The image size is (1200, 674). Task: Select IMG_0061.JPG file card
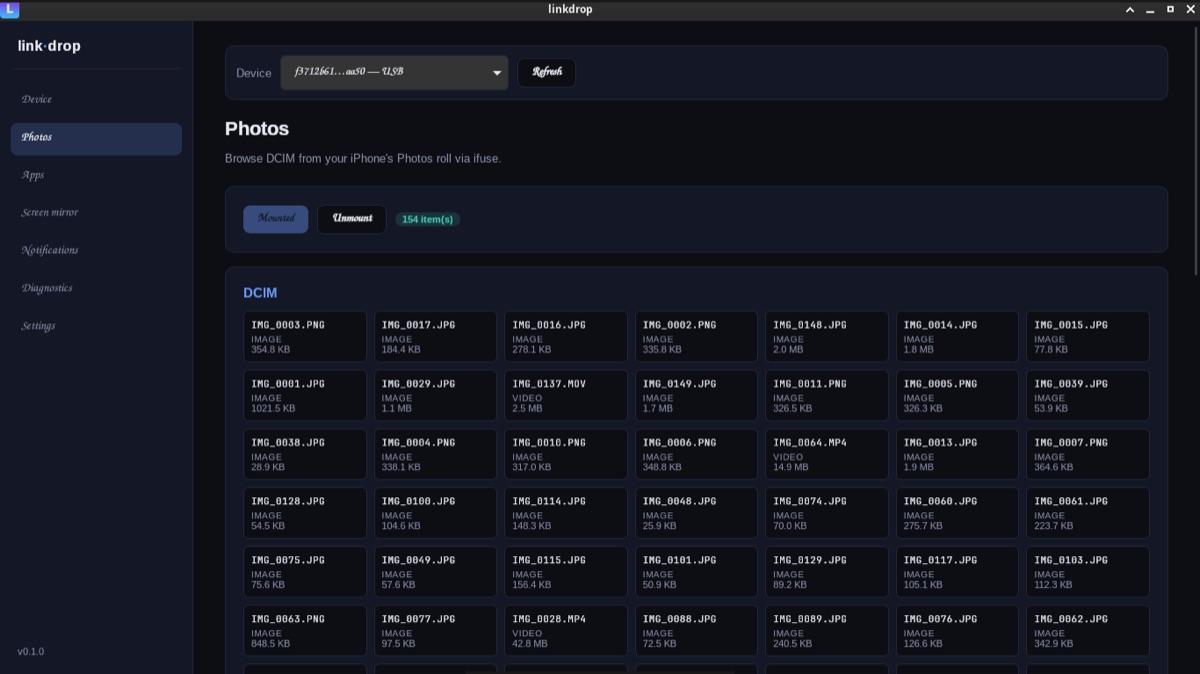(1088, 514)
